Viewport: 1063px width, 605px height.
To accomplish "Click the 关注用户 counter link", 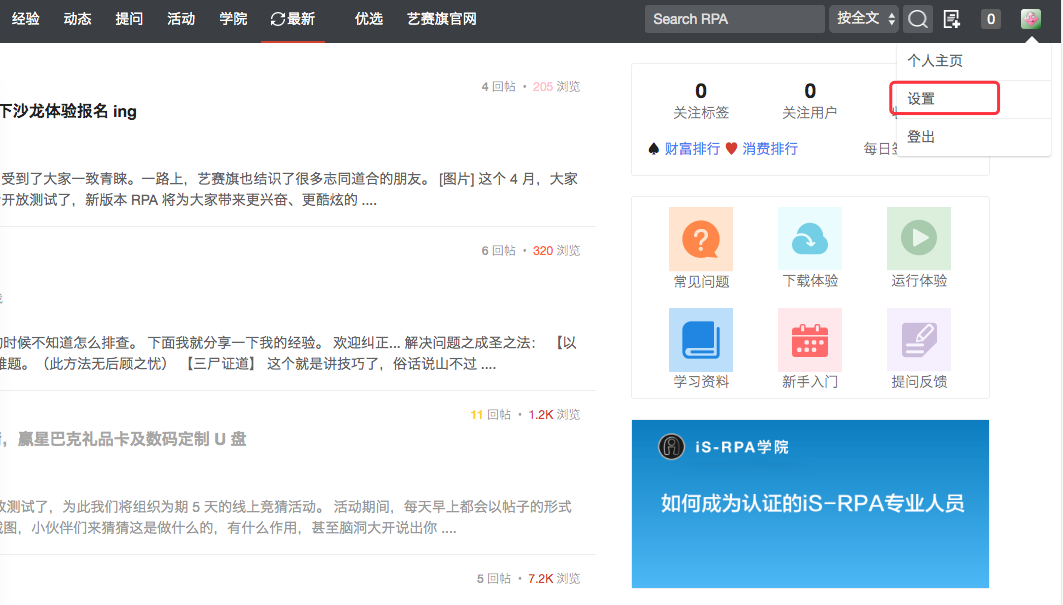I will pos(809,103).
